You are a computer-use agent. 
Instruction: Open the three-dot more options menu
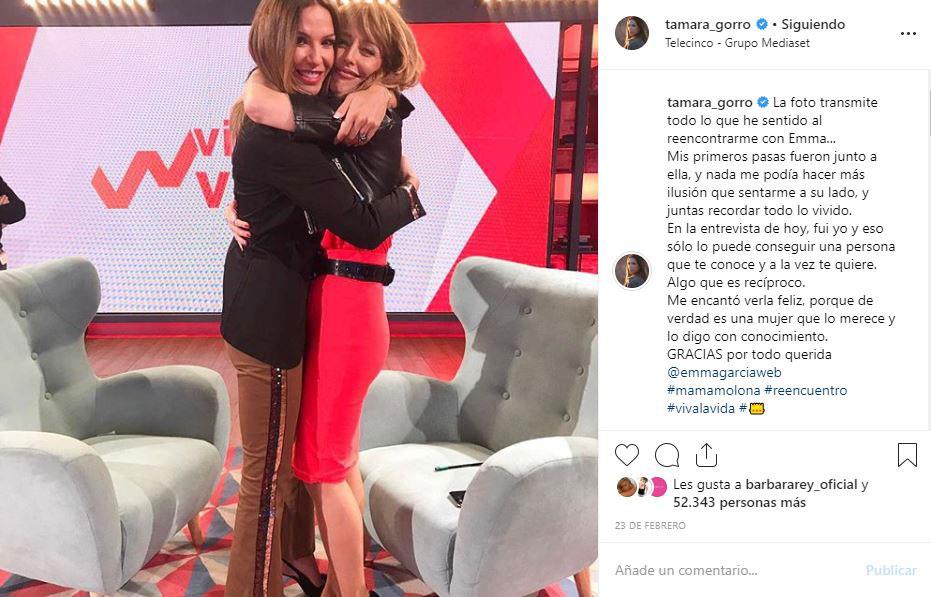[908, 33]
